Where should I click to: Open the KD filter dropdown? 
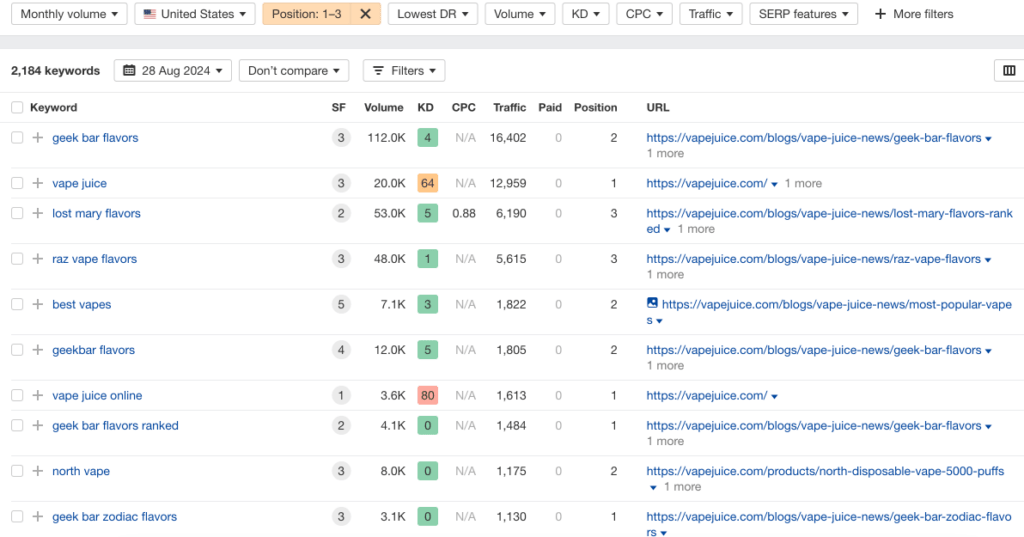coord(586,14)
